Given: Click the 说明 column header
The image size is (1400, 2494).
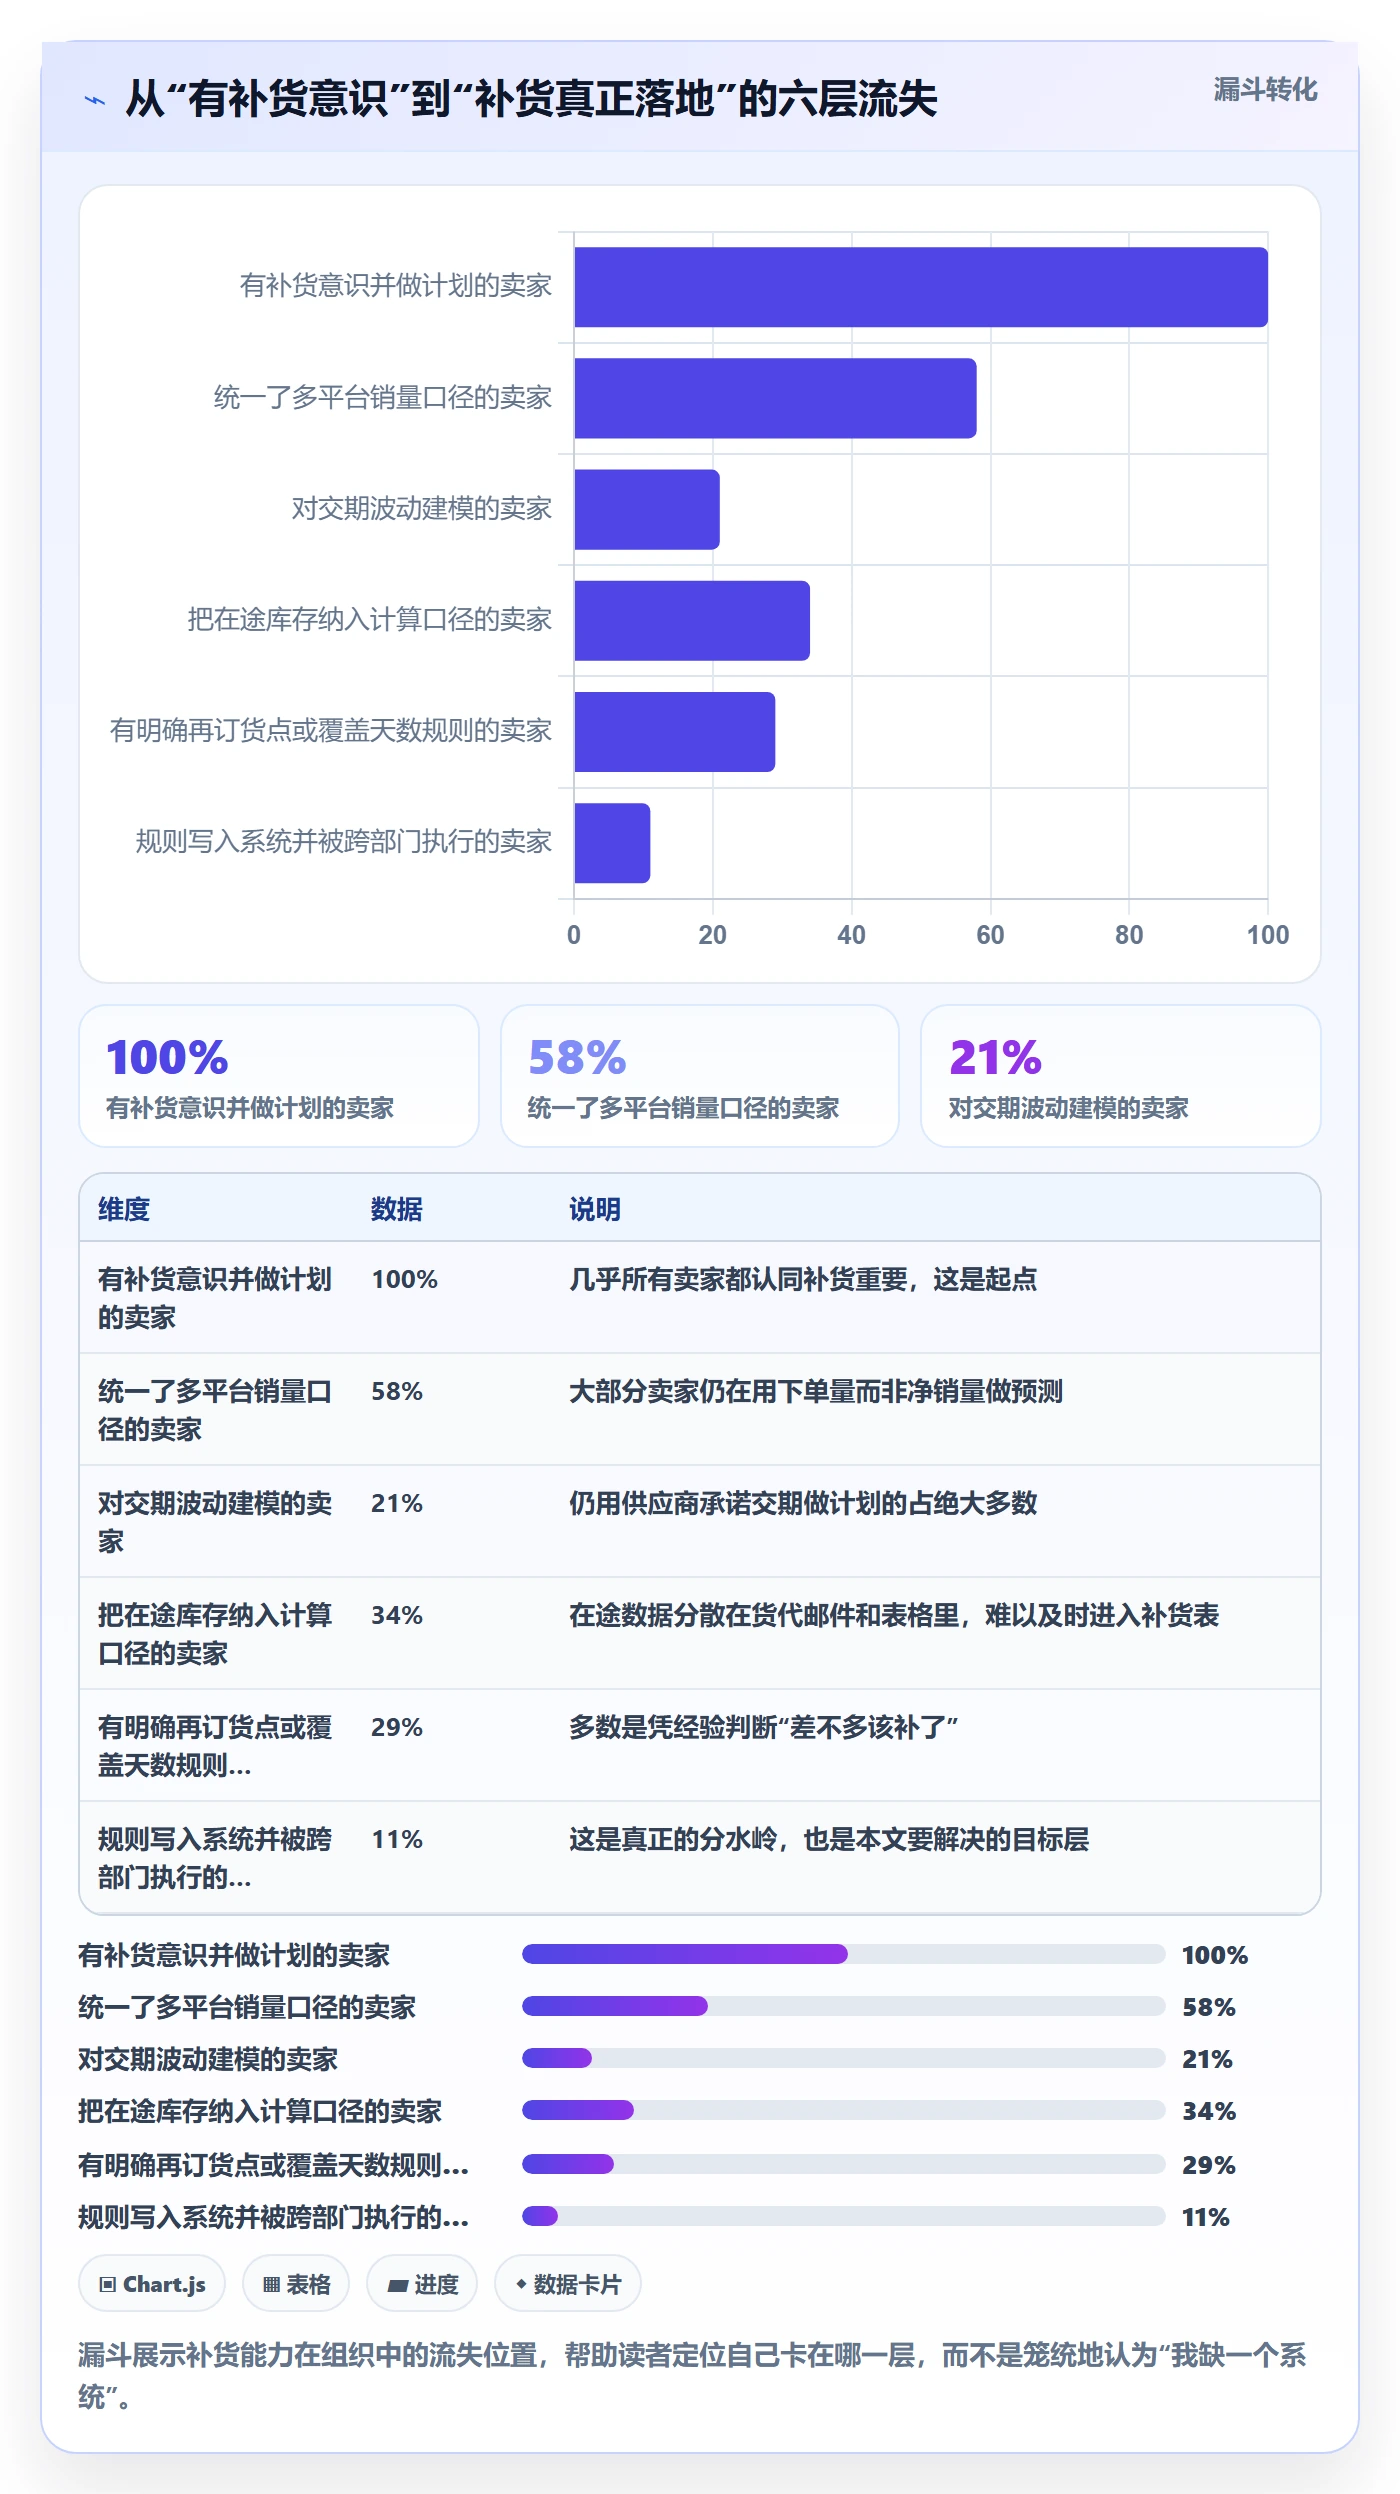Looking at the screenshot, I should click(595, 1209).
